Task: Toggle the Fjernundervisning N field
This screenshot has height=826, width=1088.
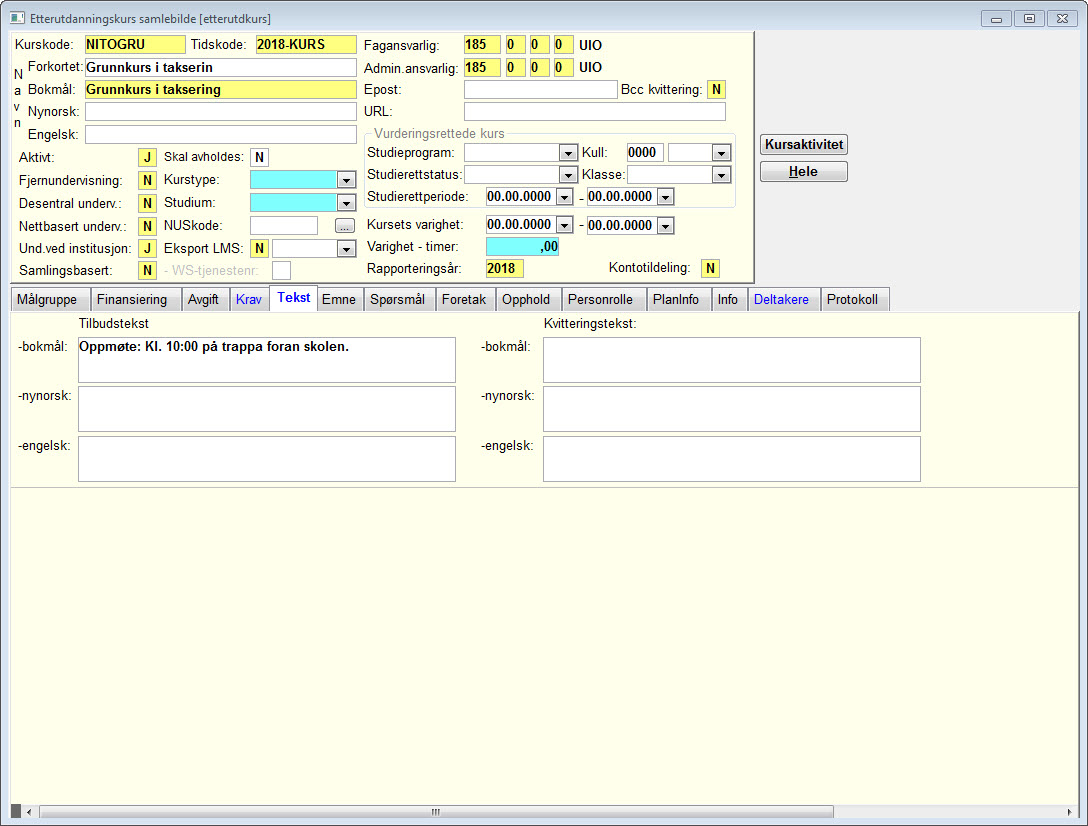Action: [147, 180]
